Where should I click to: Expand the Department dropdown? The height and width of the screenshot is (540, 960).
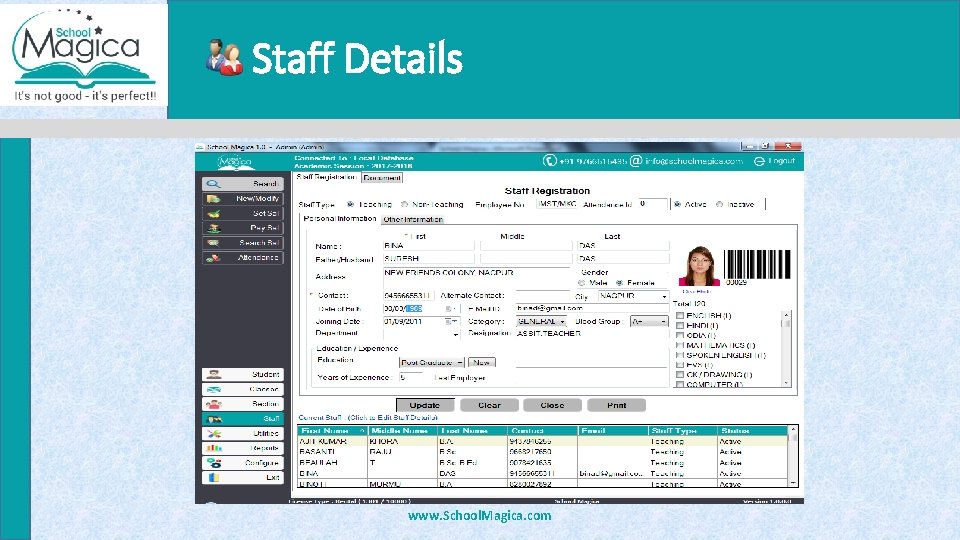pos(456,334)
